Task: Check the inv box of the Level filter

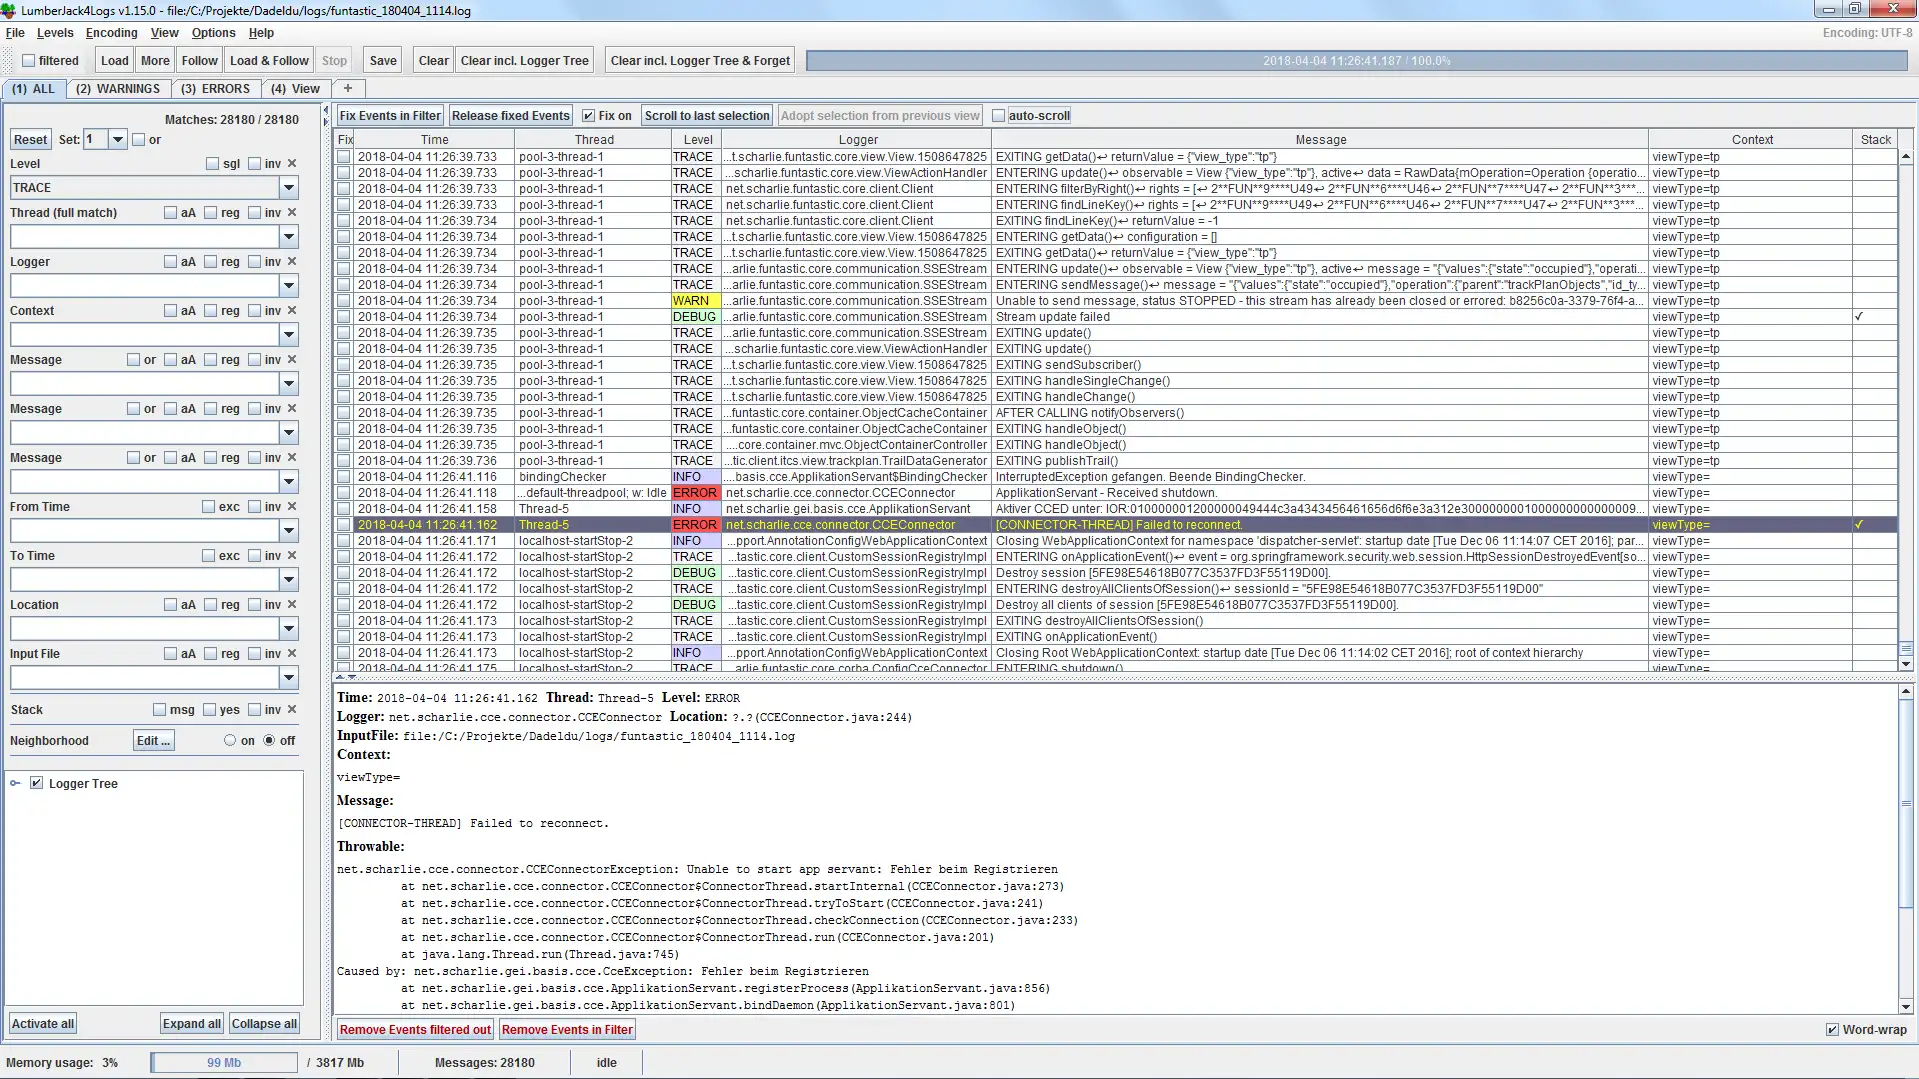Action: pyautogui.click(x=254, y=163)
